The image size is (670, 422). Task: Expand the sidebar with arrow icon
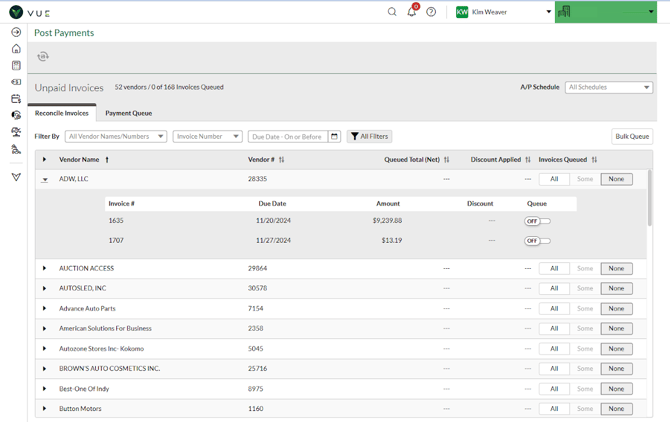click(x=16, y=32)
